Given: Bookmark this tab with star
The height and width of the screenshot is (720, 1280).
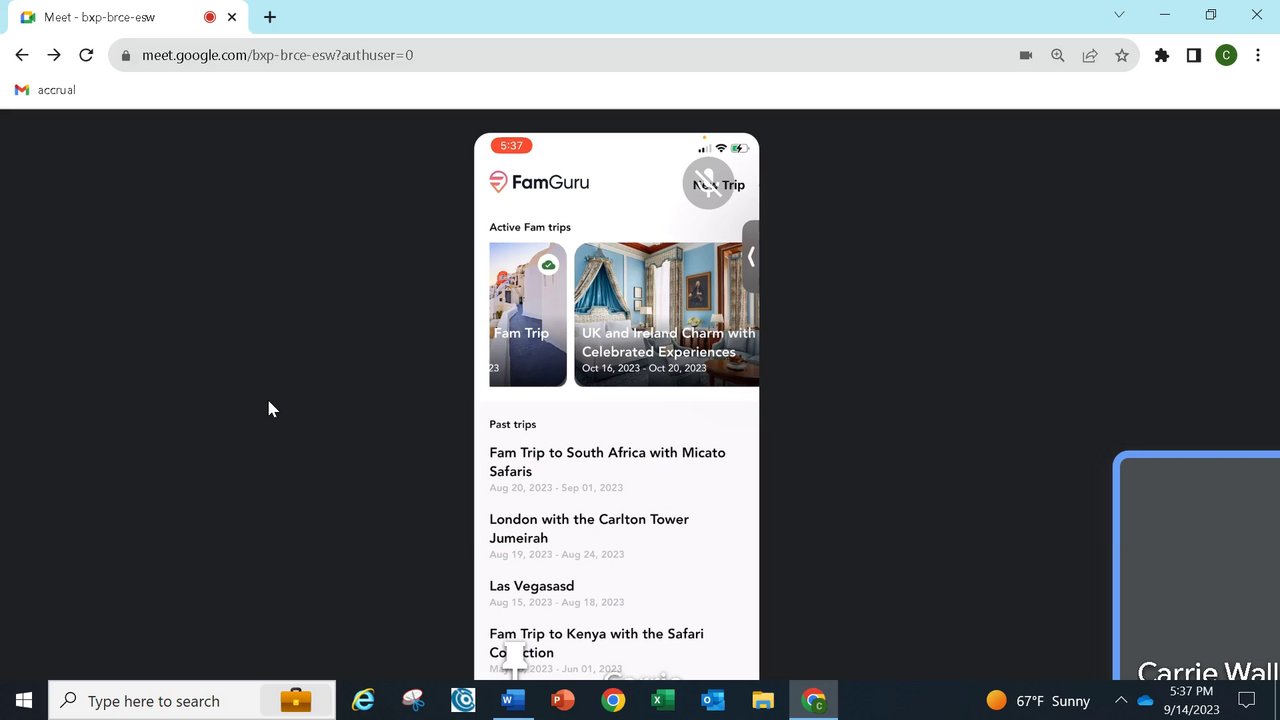Looking at the screenshot, I should tap(1122, 56).
